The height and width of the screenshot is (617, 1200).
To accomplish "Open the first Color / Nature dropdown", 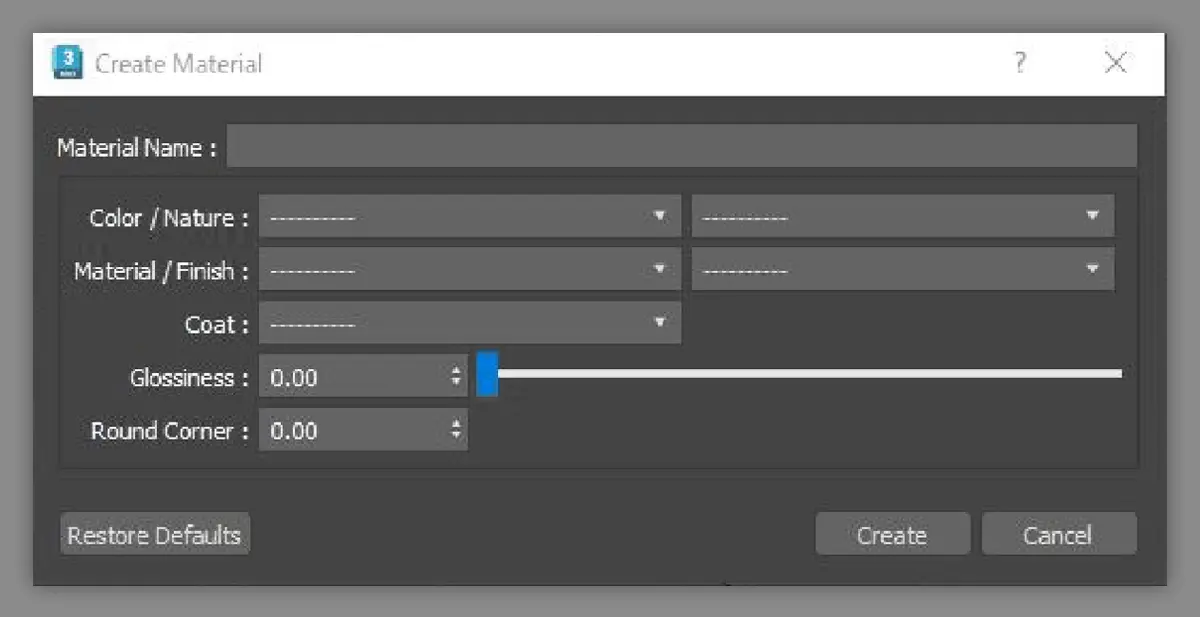I will [x=470, y=217].
